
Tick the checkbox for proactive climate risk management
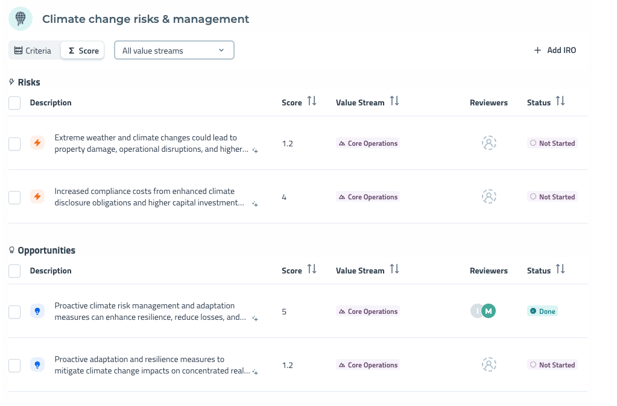[14, 311]
